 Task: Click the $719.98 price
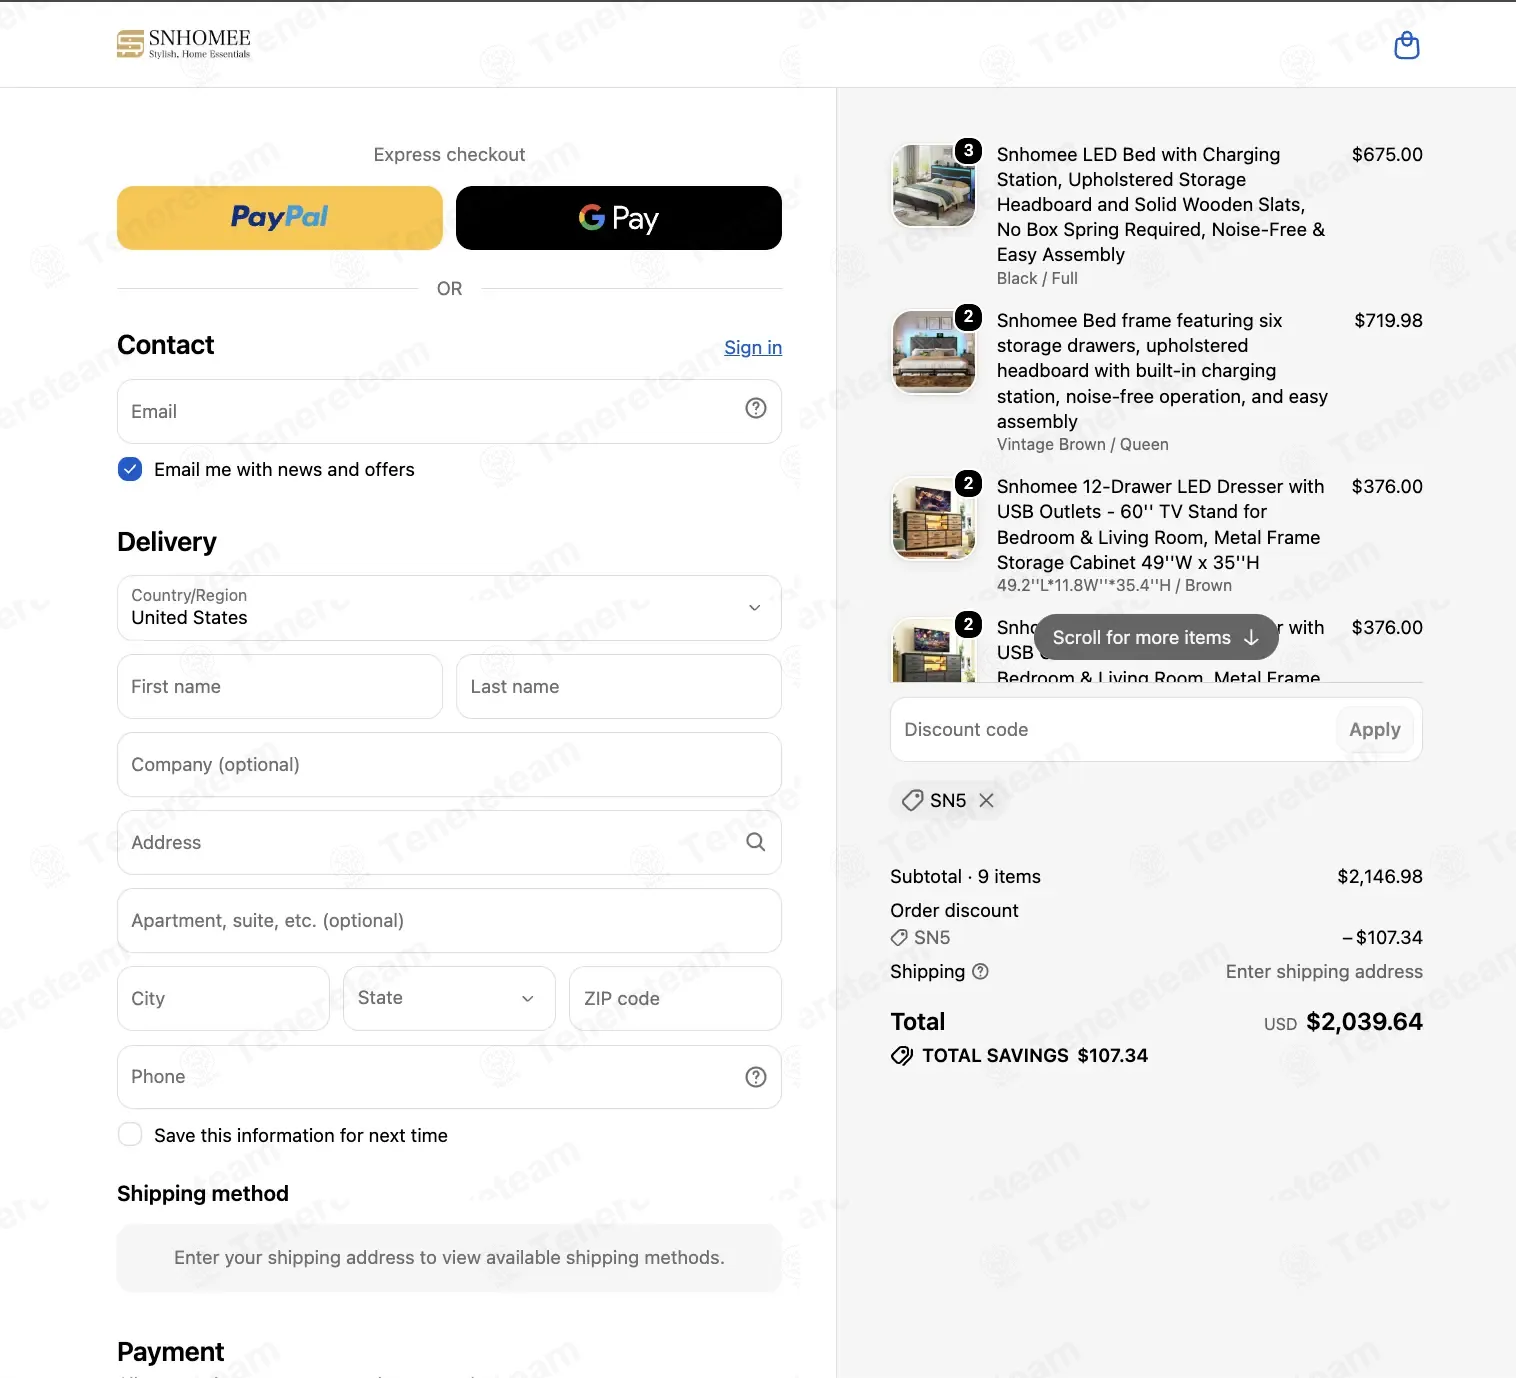tap(1388, 321)
